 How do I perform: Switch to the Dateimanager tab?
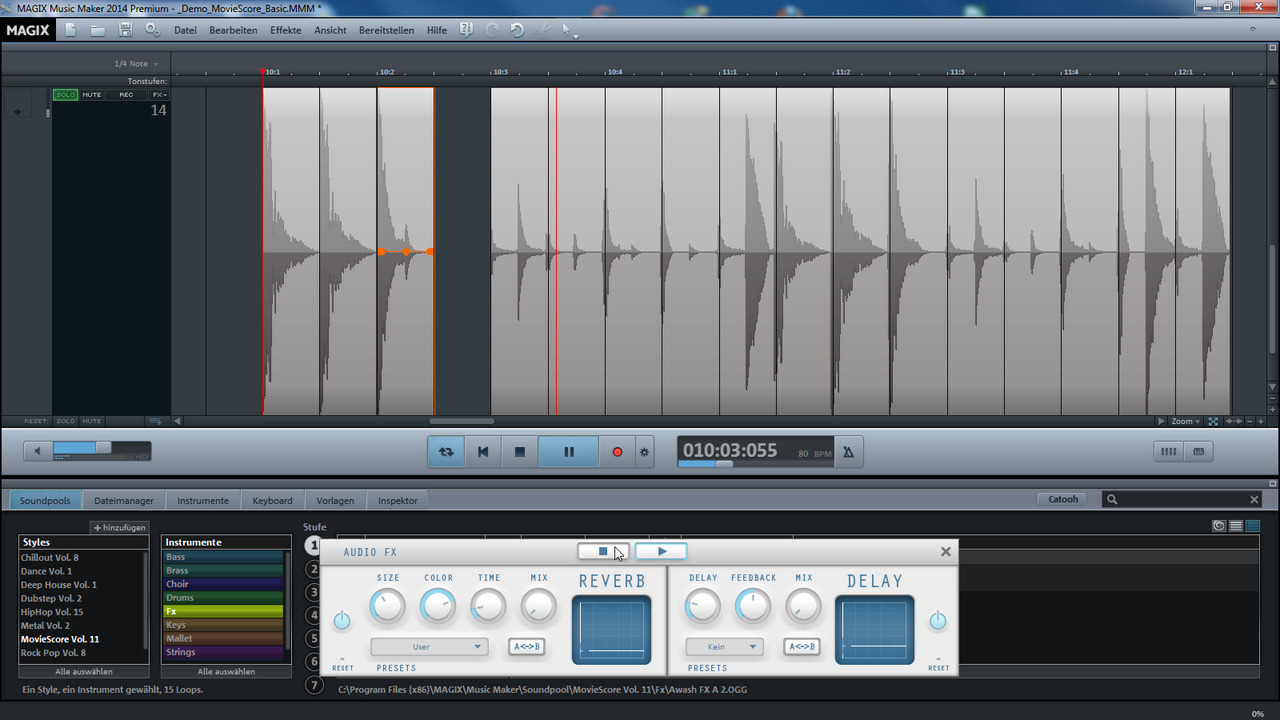click(x=124, y=500)
